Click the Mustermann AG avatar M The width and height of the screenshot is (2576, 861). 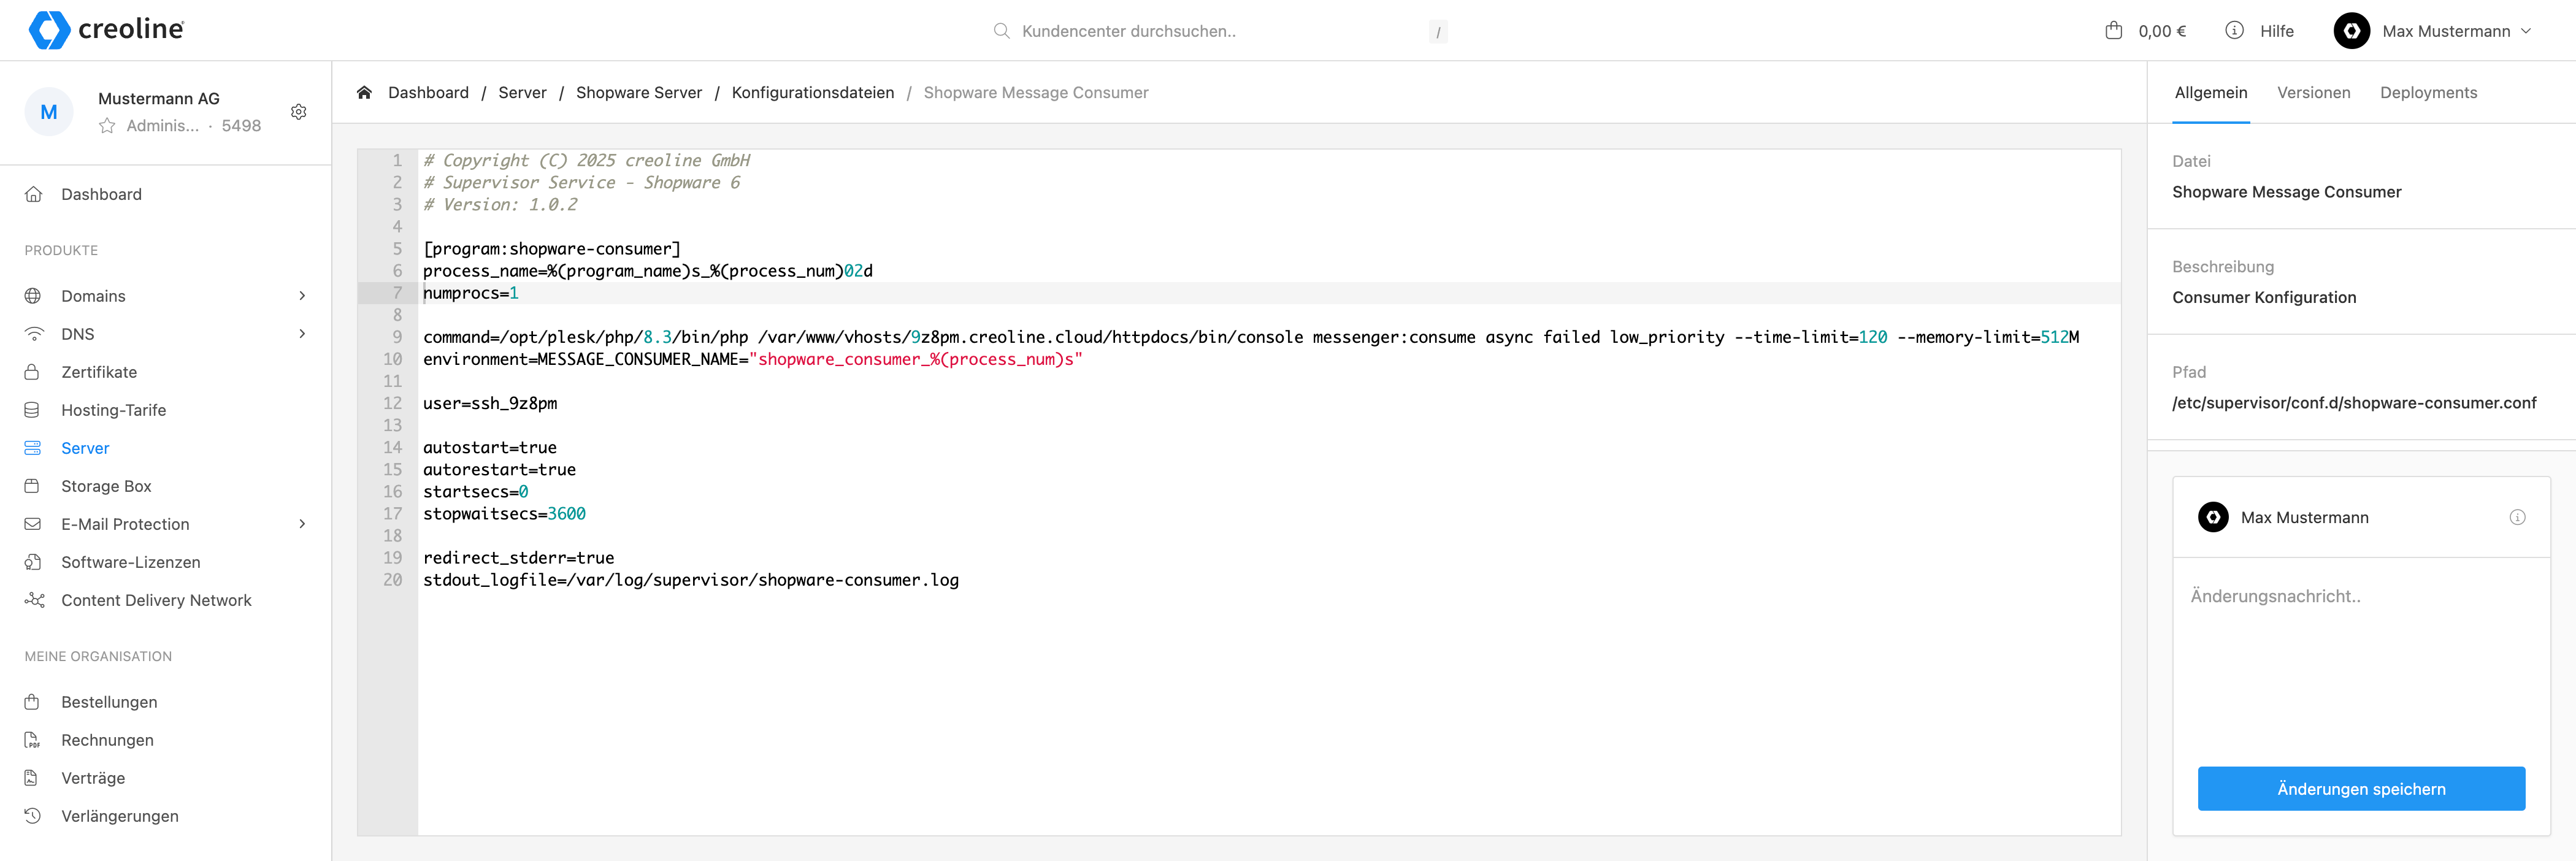tap(48, 112)
